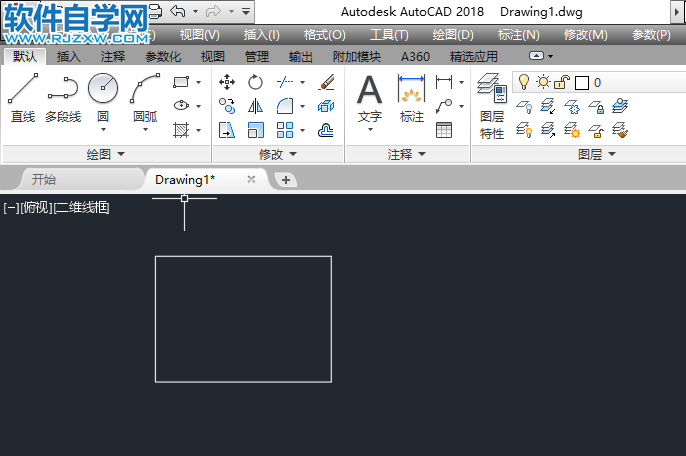Switch to the 精选应用 ribbon tab
This screenshot has width=686, height=456.
(x=474, y=56)
